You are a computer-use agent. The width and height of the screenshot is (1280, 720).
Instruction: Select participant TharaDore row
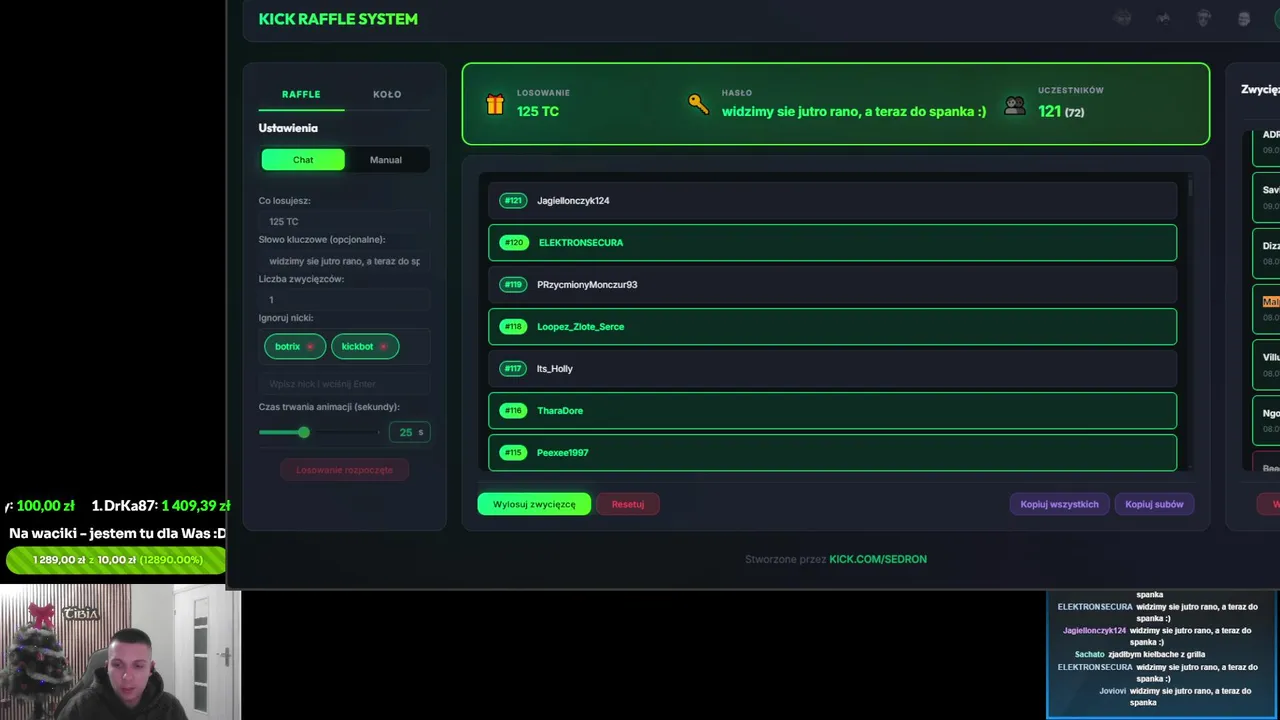pyautogui.click(x=832, y=411)
